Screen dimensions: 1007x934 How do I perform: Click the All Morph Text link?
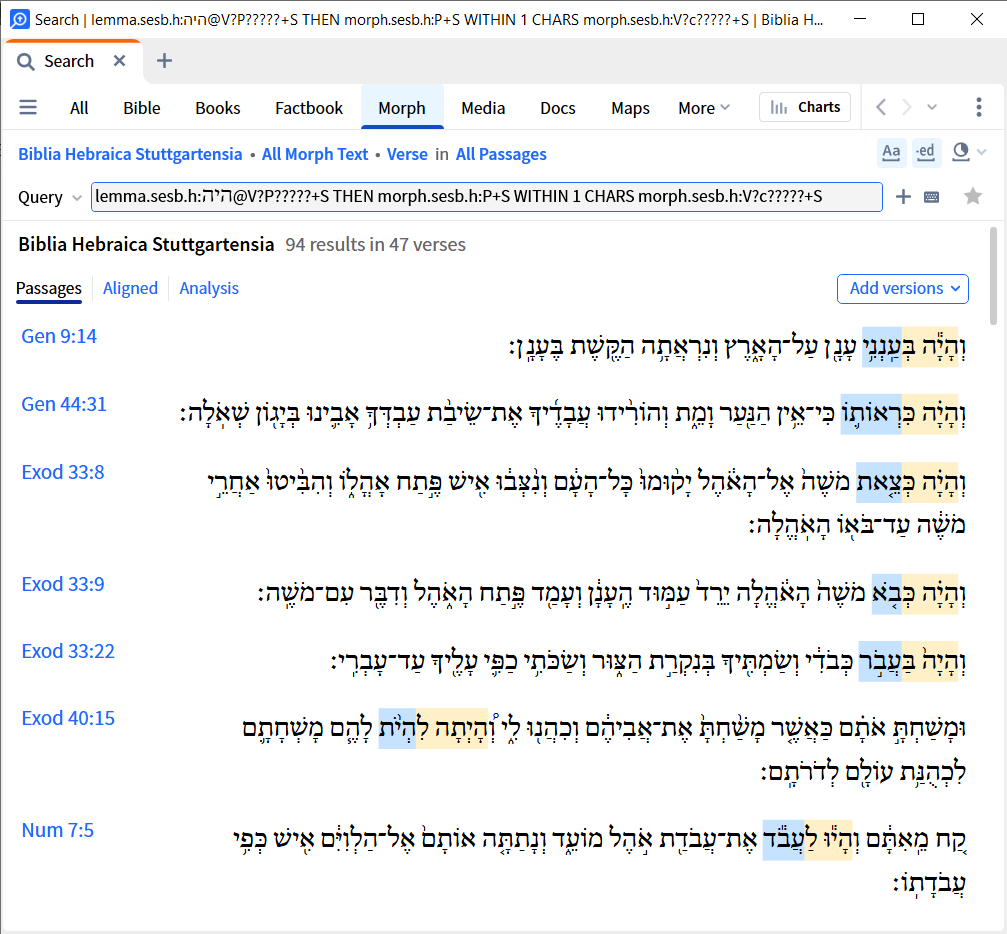click(x=315, y=154)
